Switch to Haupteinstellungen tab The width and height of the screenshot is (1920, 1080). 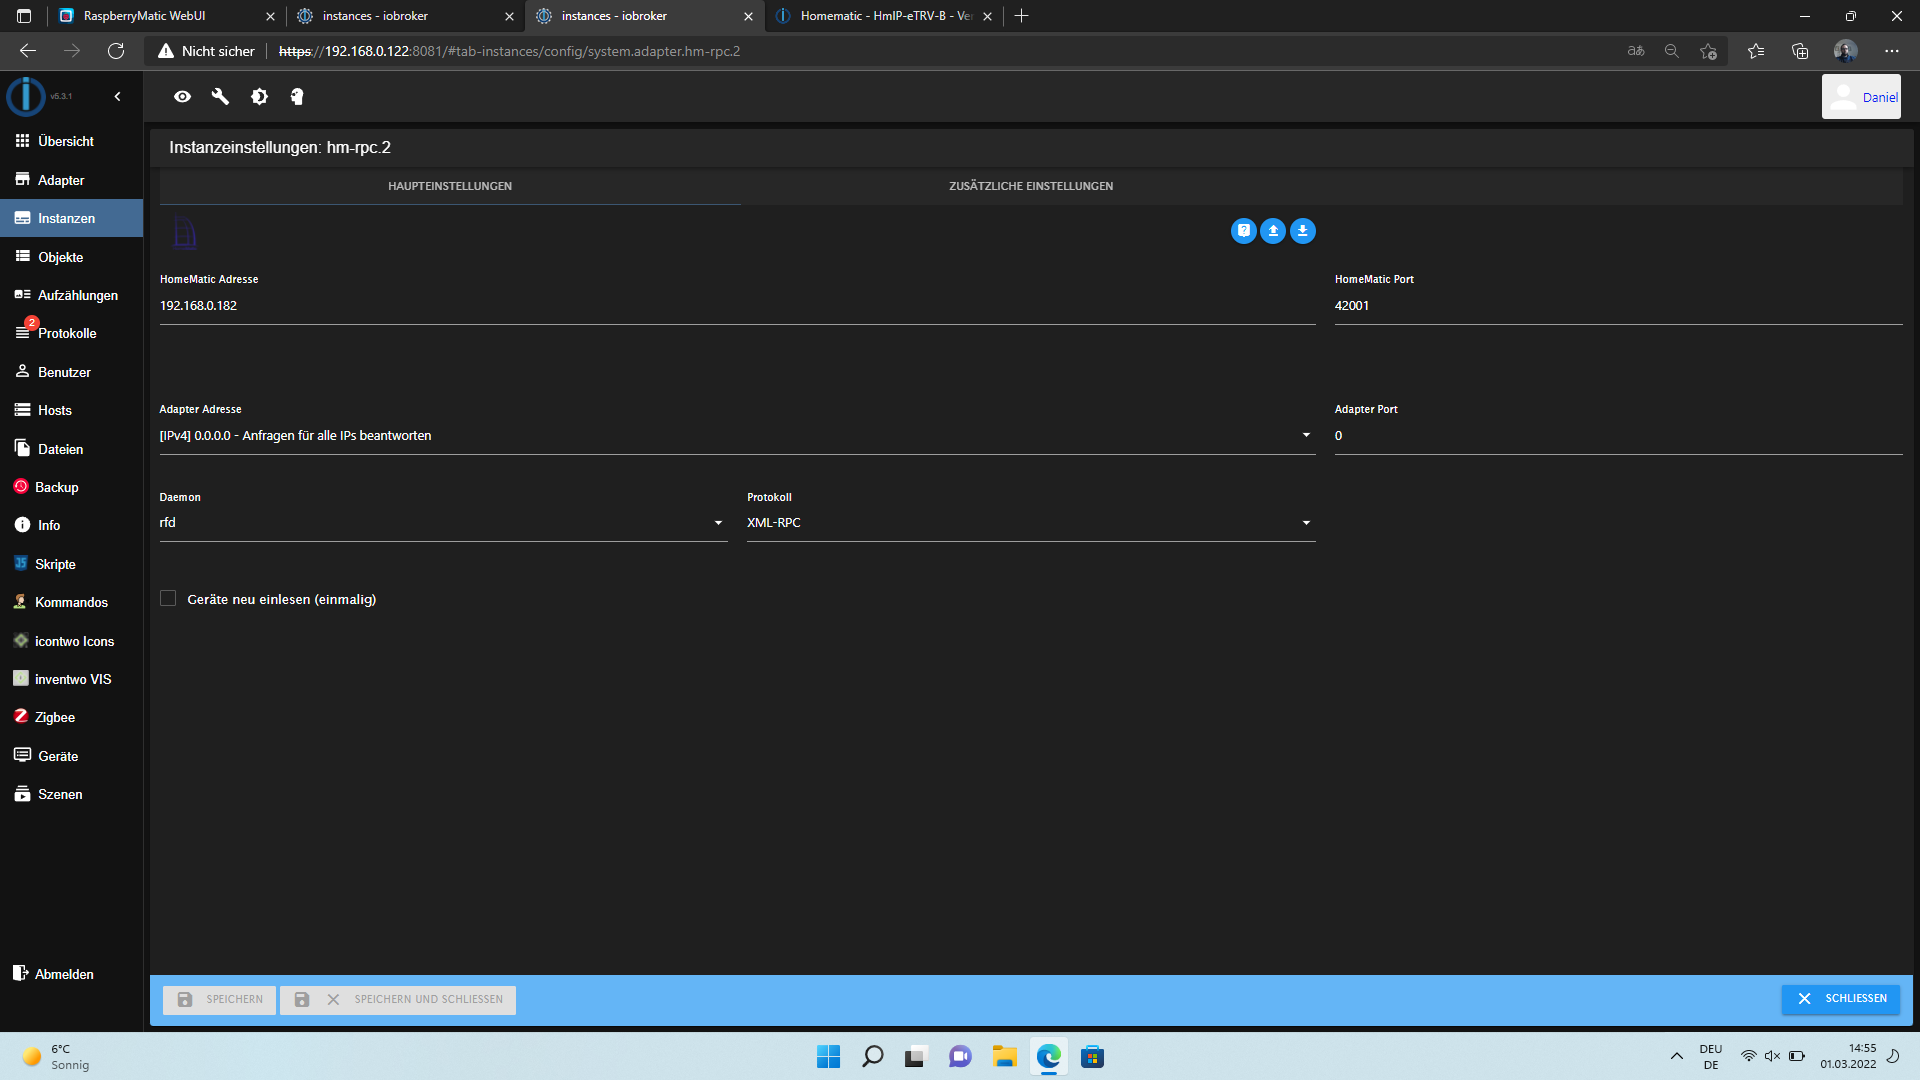click(x=450, y=186)
